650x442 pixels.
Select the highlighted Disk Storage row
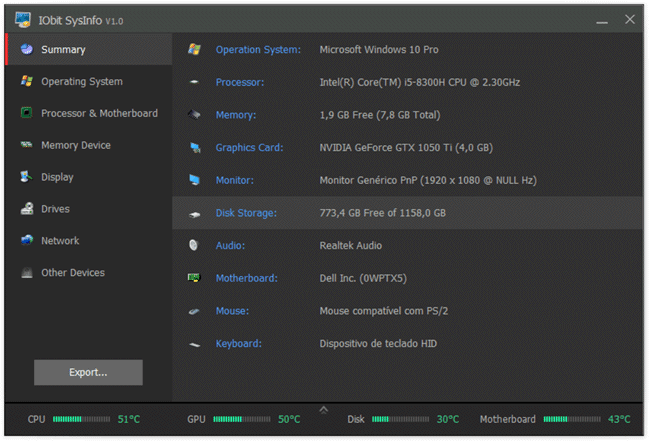(407, 213)
